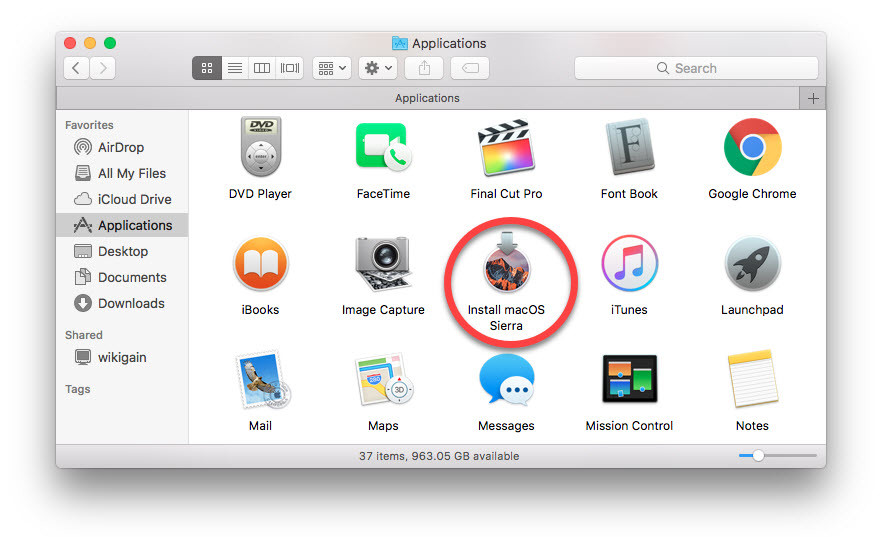Screen dimensions: 882x537
Task: Select the Google Chrome icon
Action: pyautogui.click(x=753, y=147)
